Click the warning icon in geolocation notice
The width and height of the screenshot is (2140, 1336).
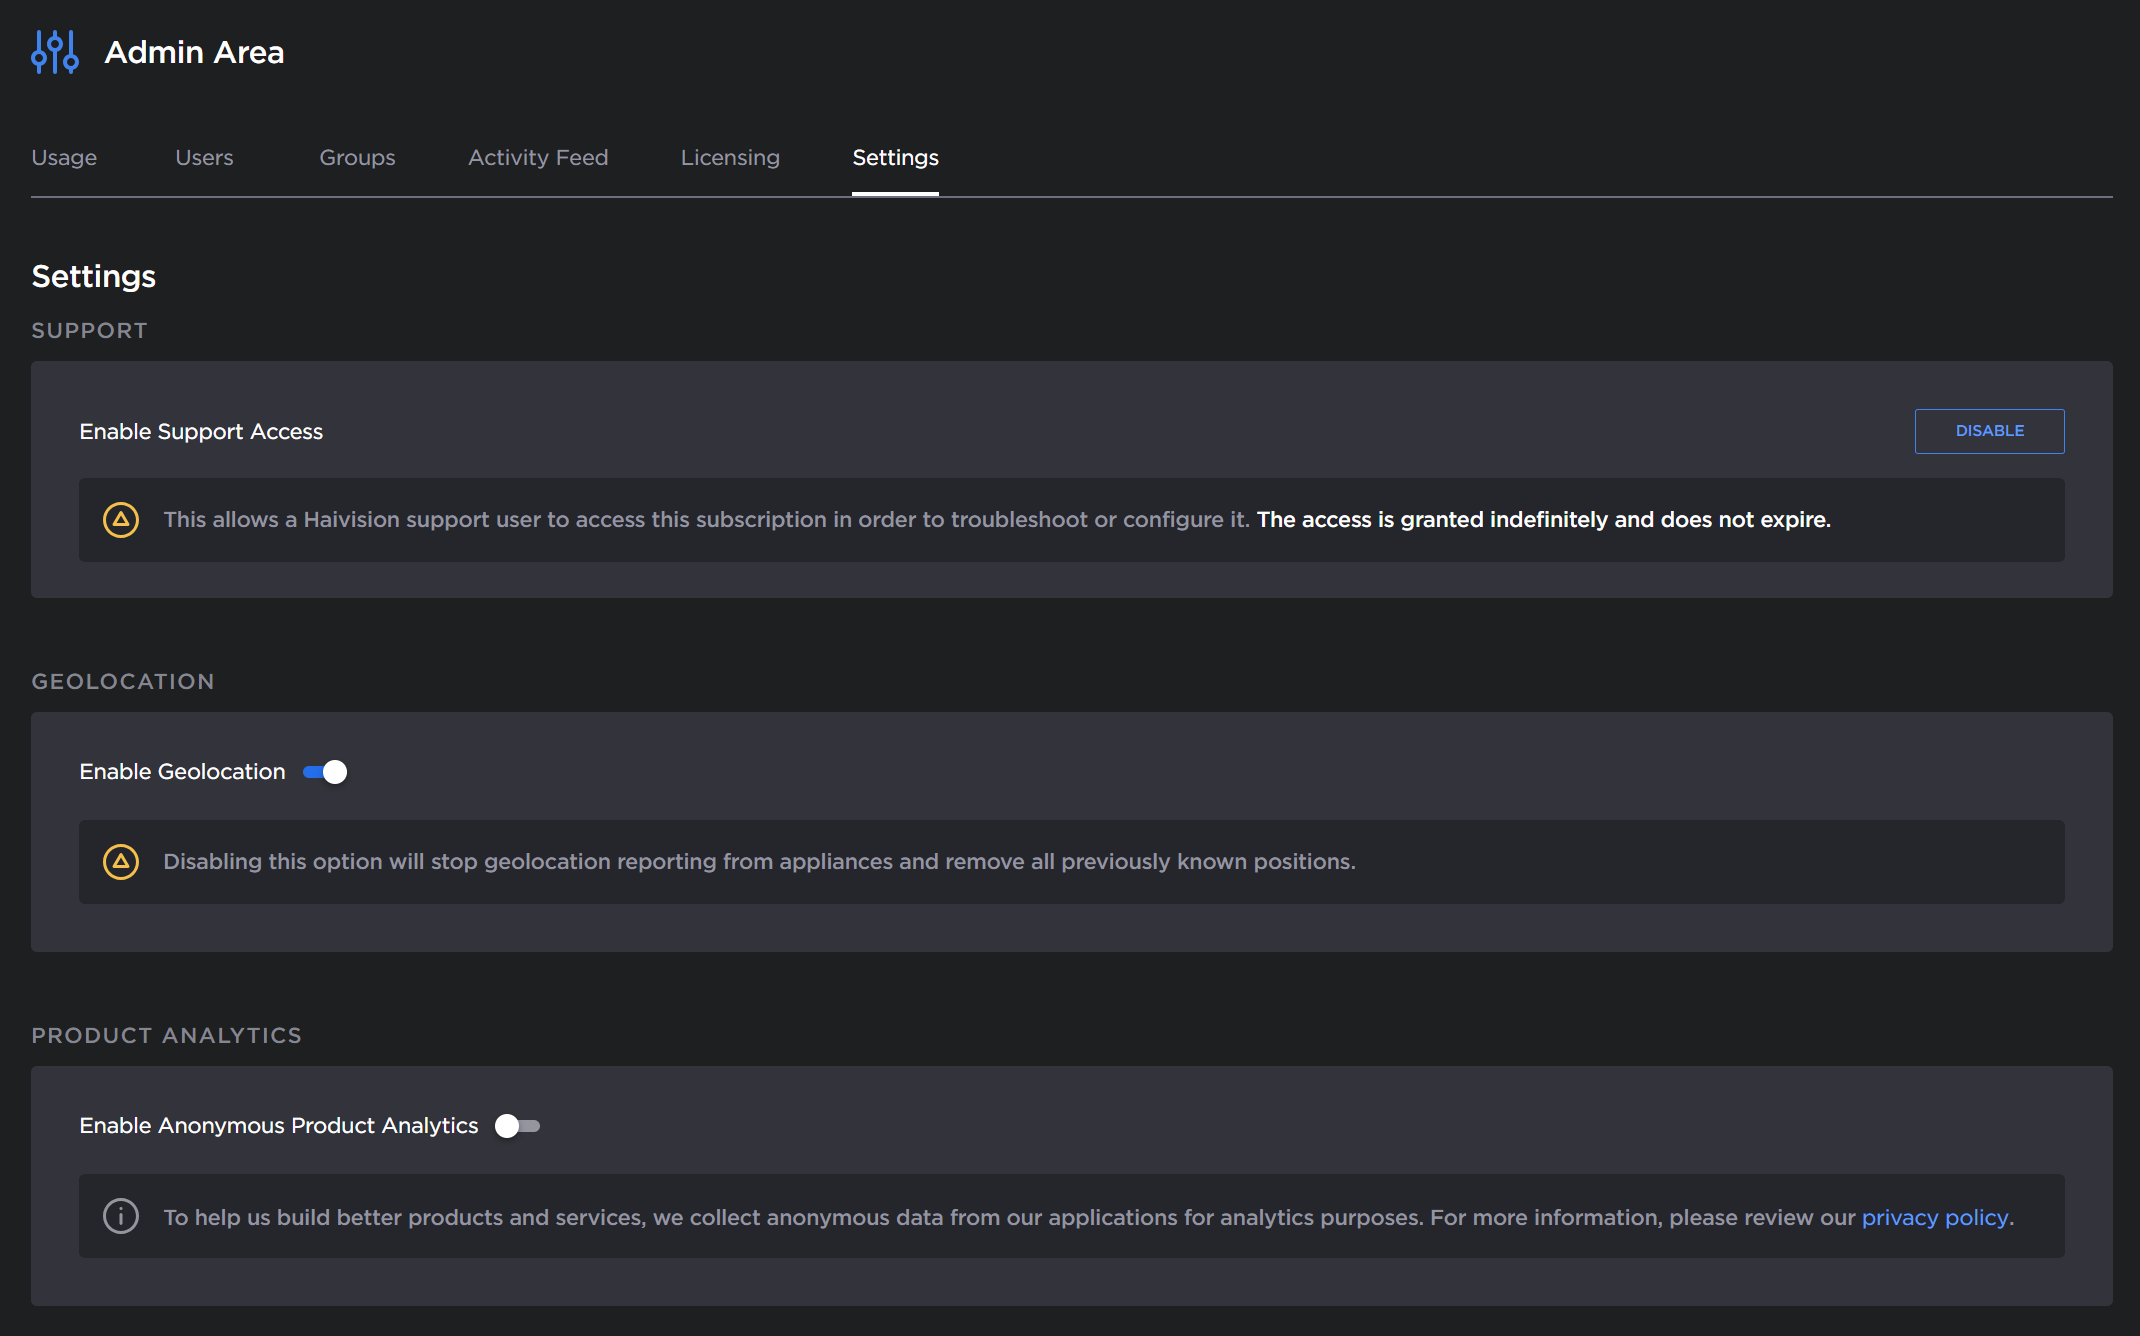(x=121, y=861)
